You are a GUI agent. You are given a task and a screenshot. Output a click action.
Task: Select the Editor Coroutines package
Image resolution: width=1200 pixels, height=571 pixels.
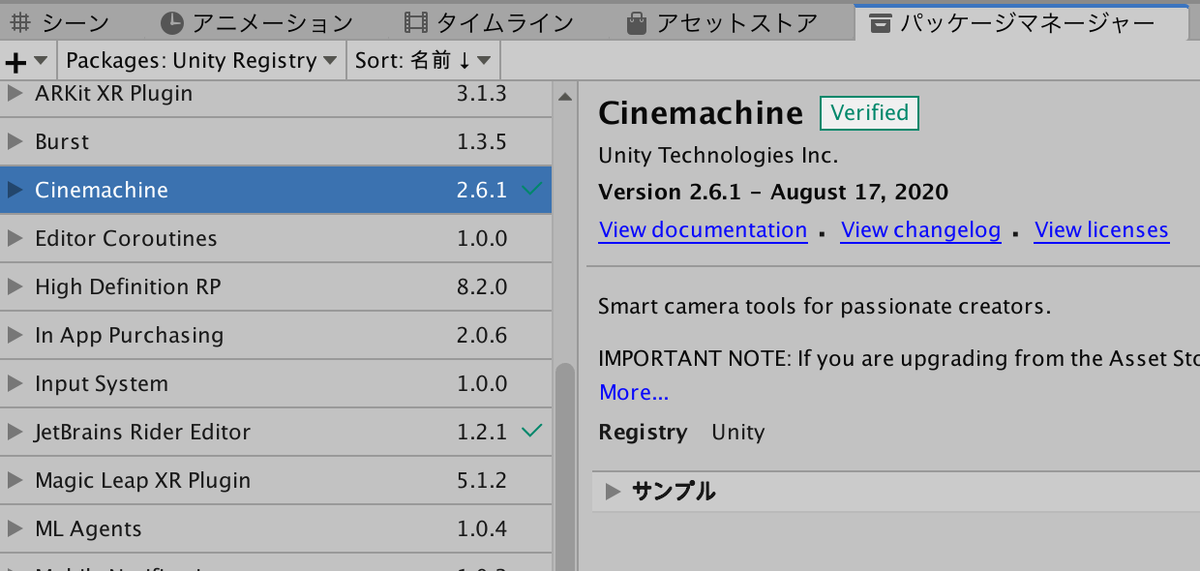pyautogui.click(x=275, y=238)
